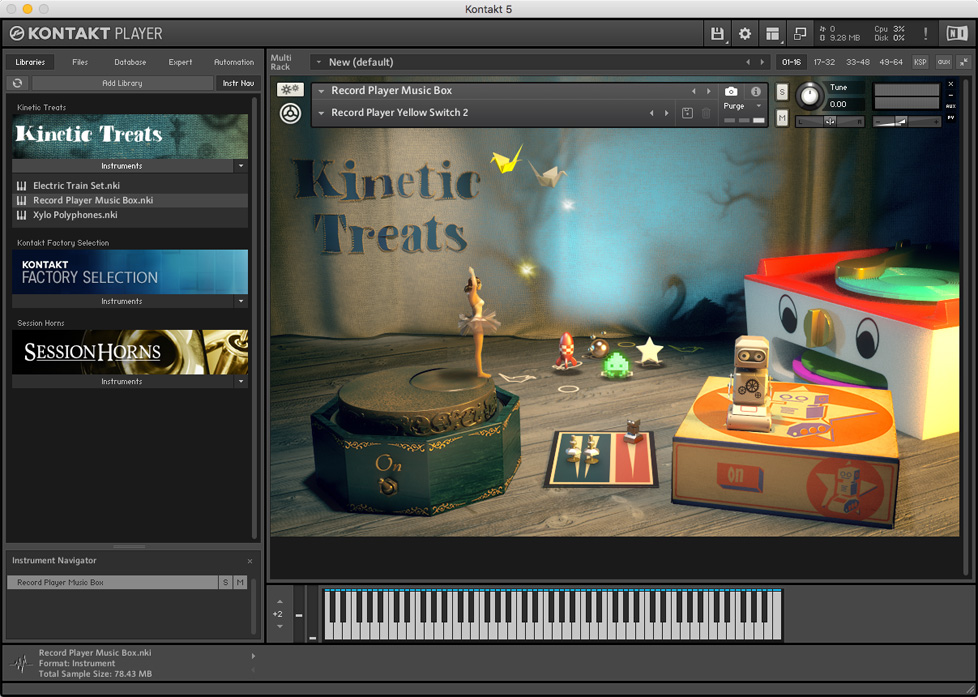Click the workspace layout icon

[x=772, y=34]
